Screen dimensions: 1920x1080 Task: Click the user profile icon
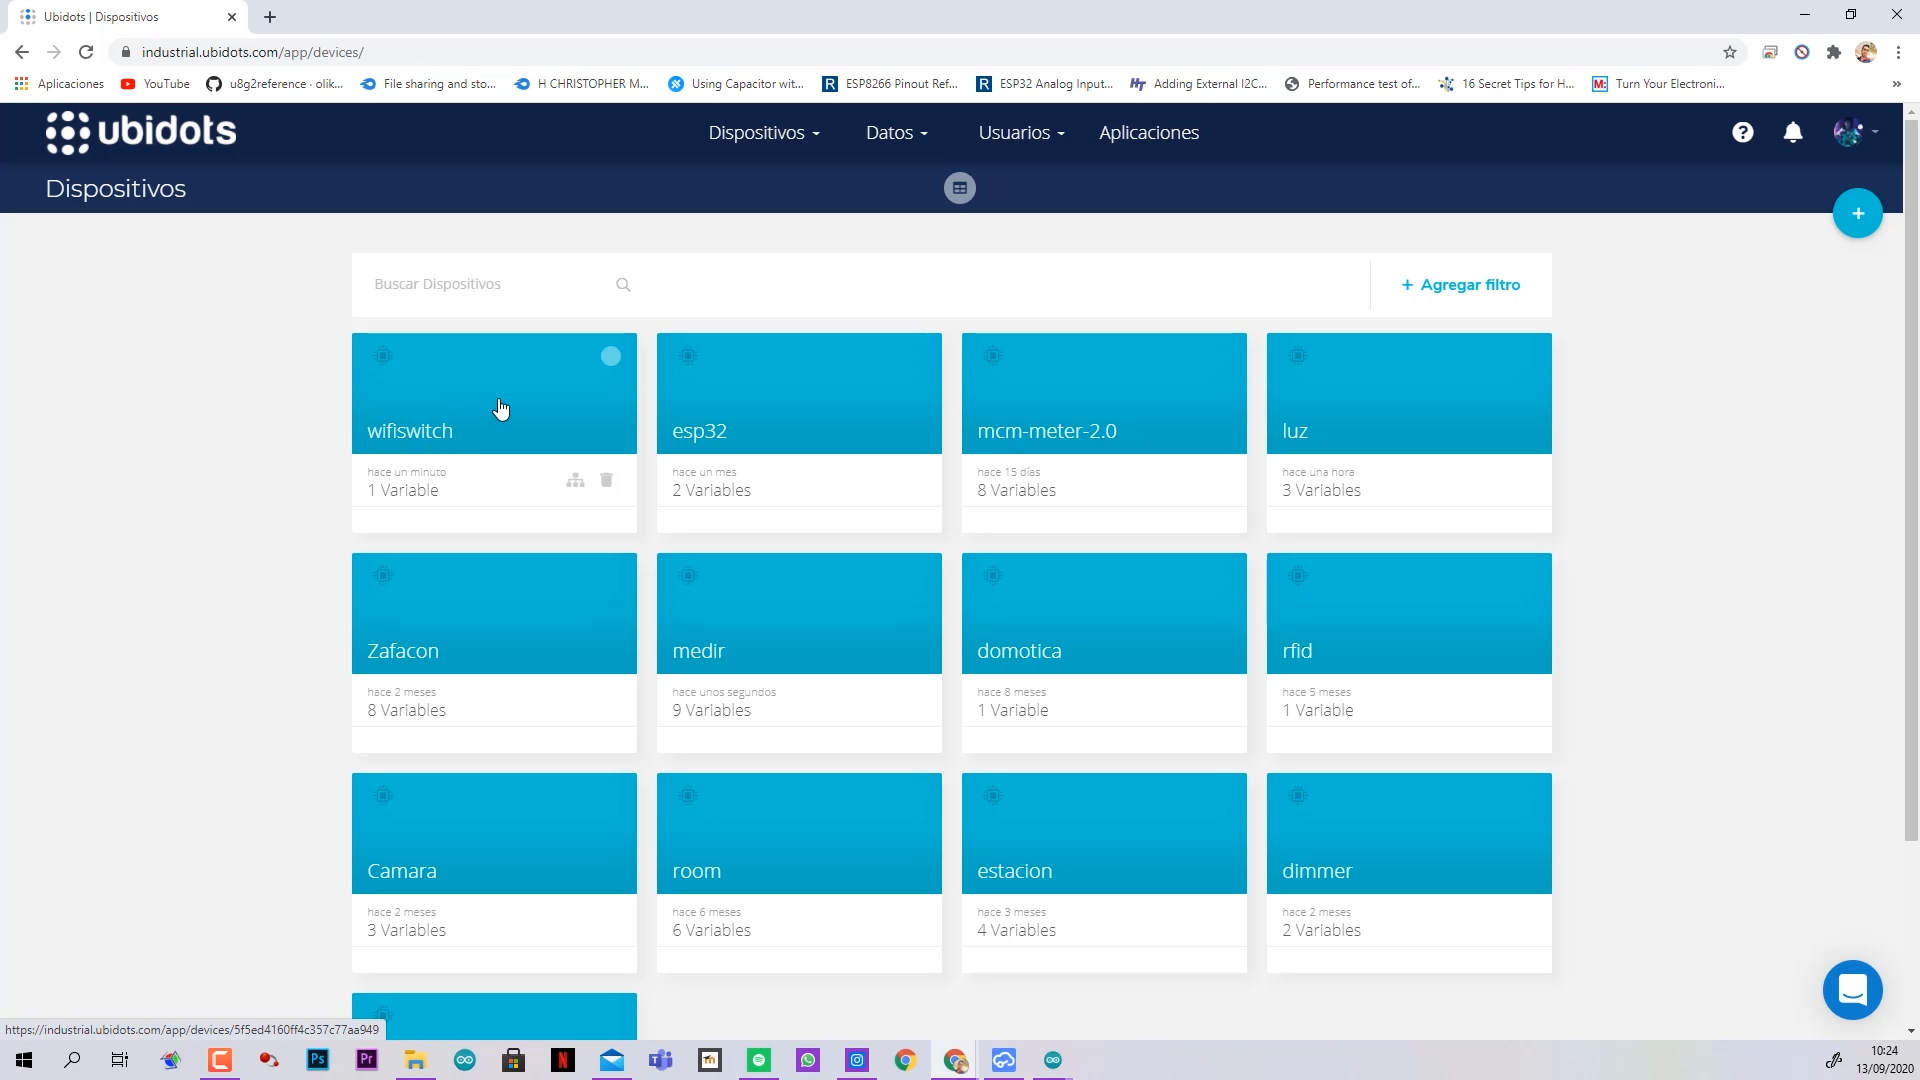(1849, 131)
